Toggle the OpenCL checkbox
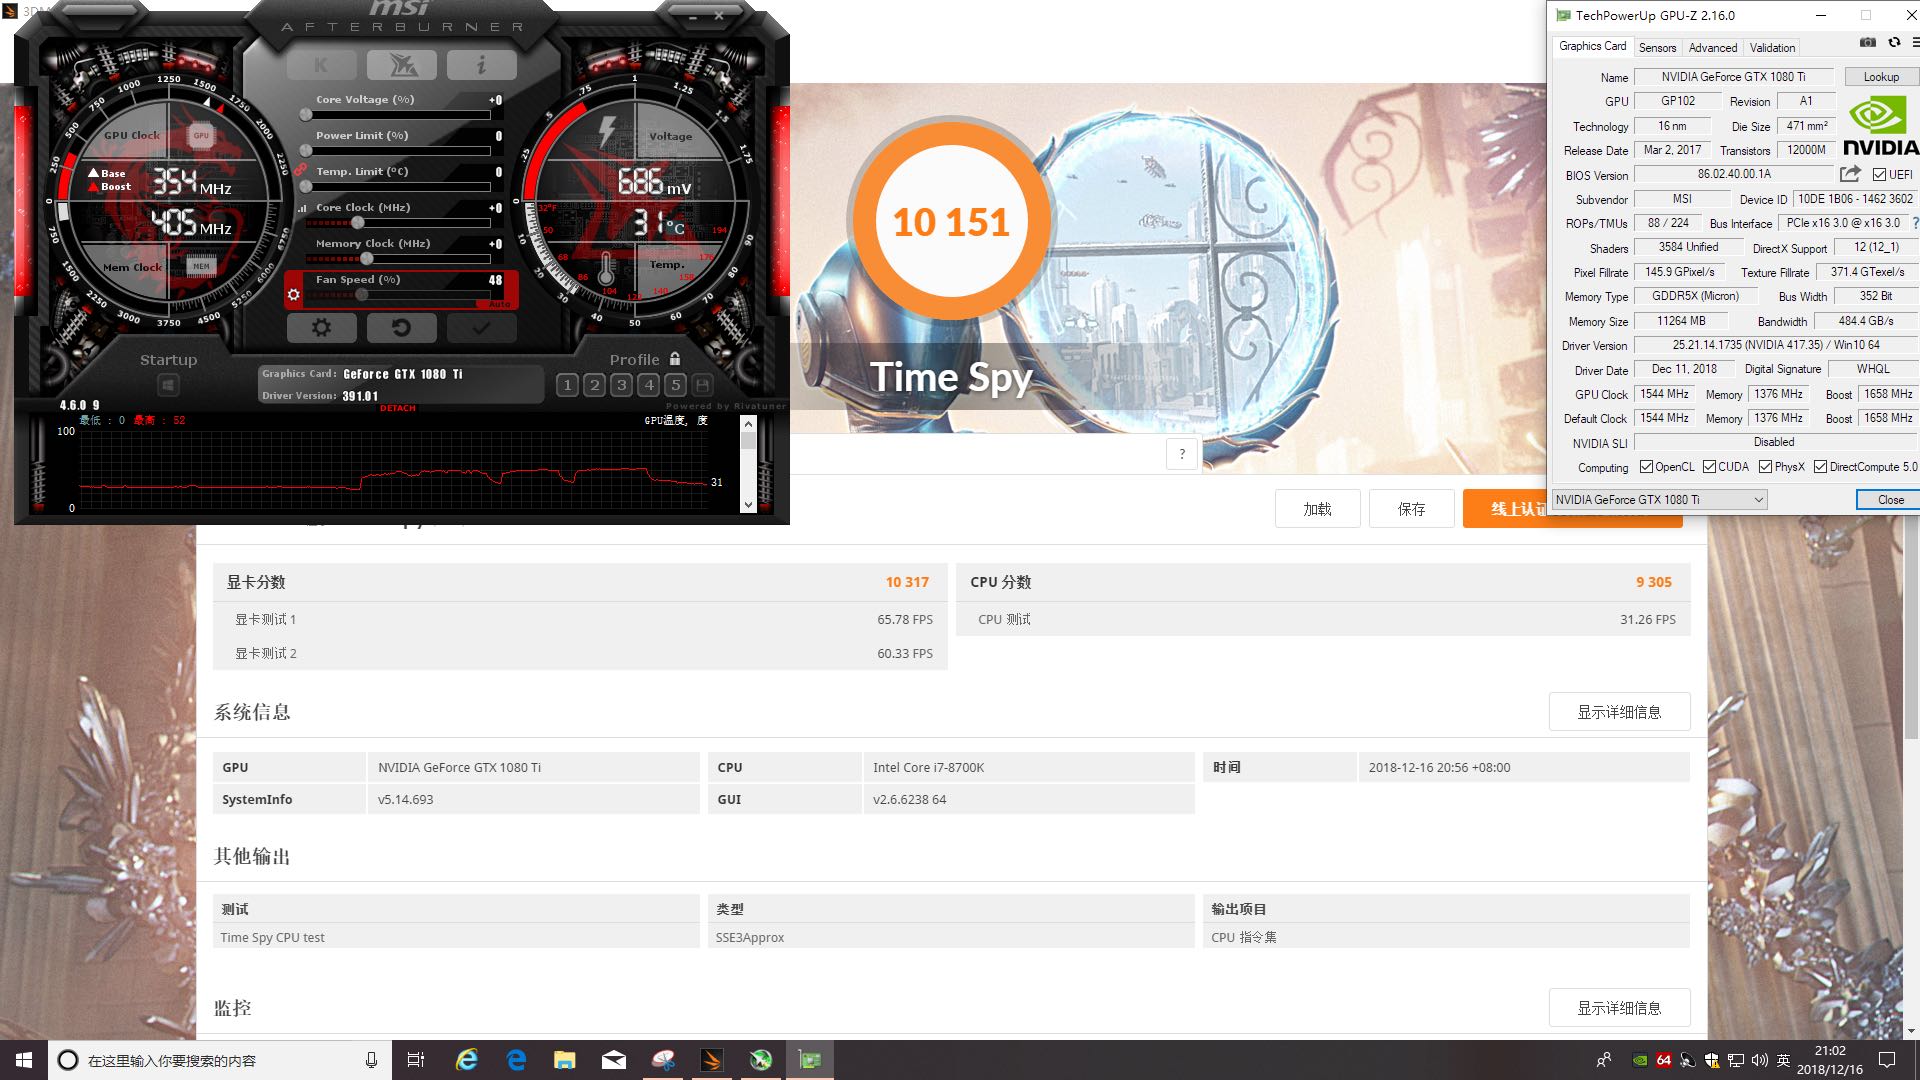Viewport: 1920px width, 1080px height. [1646, 467]
